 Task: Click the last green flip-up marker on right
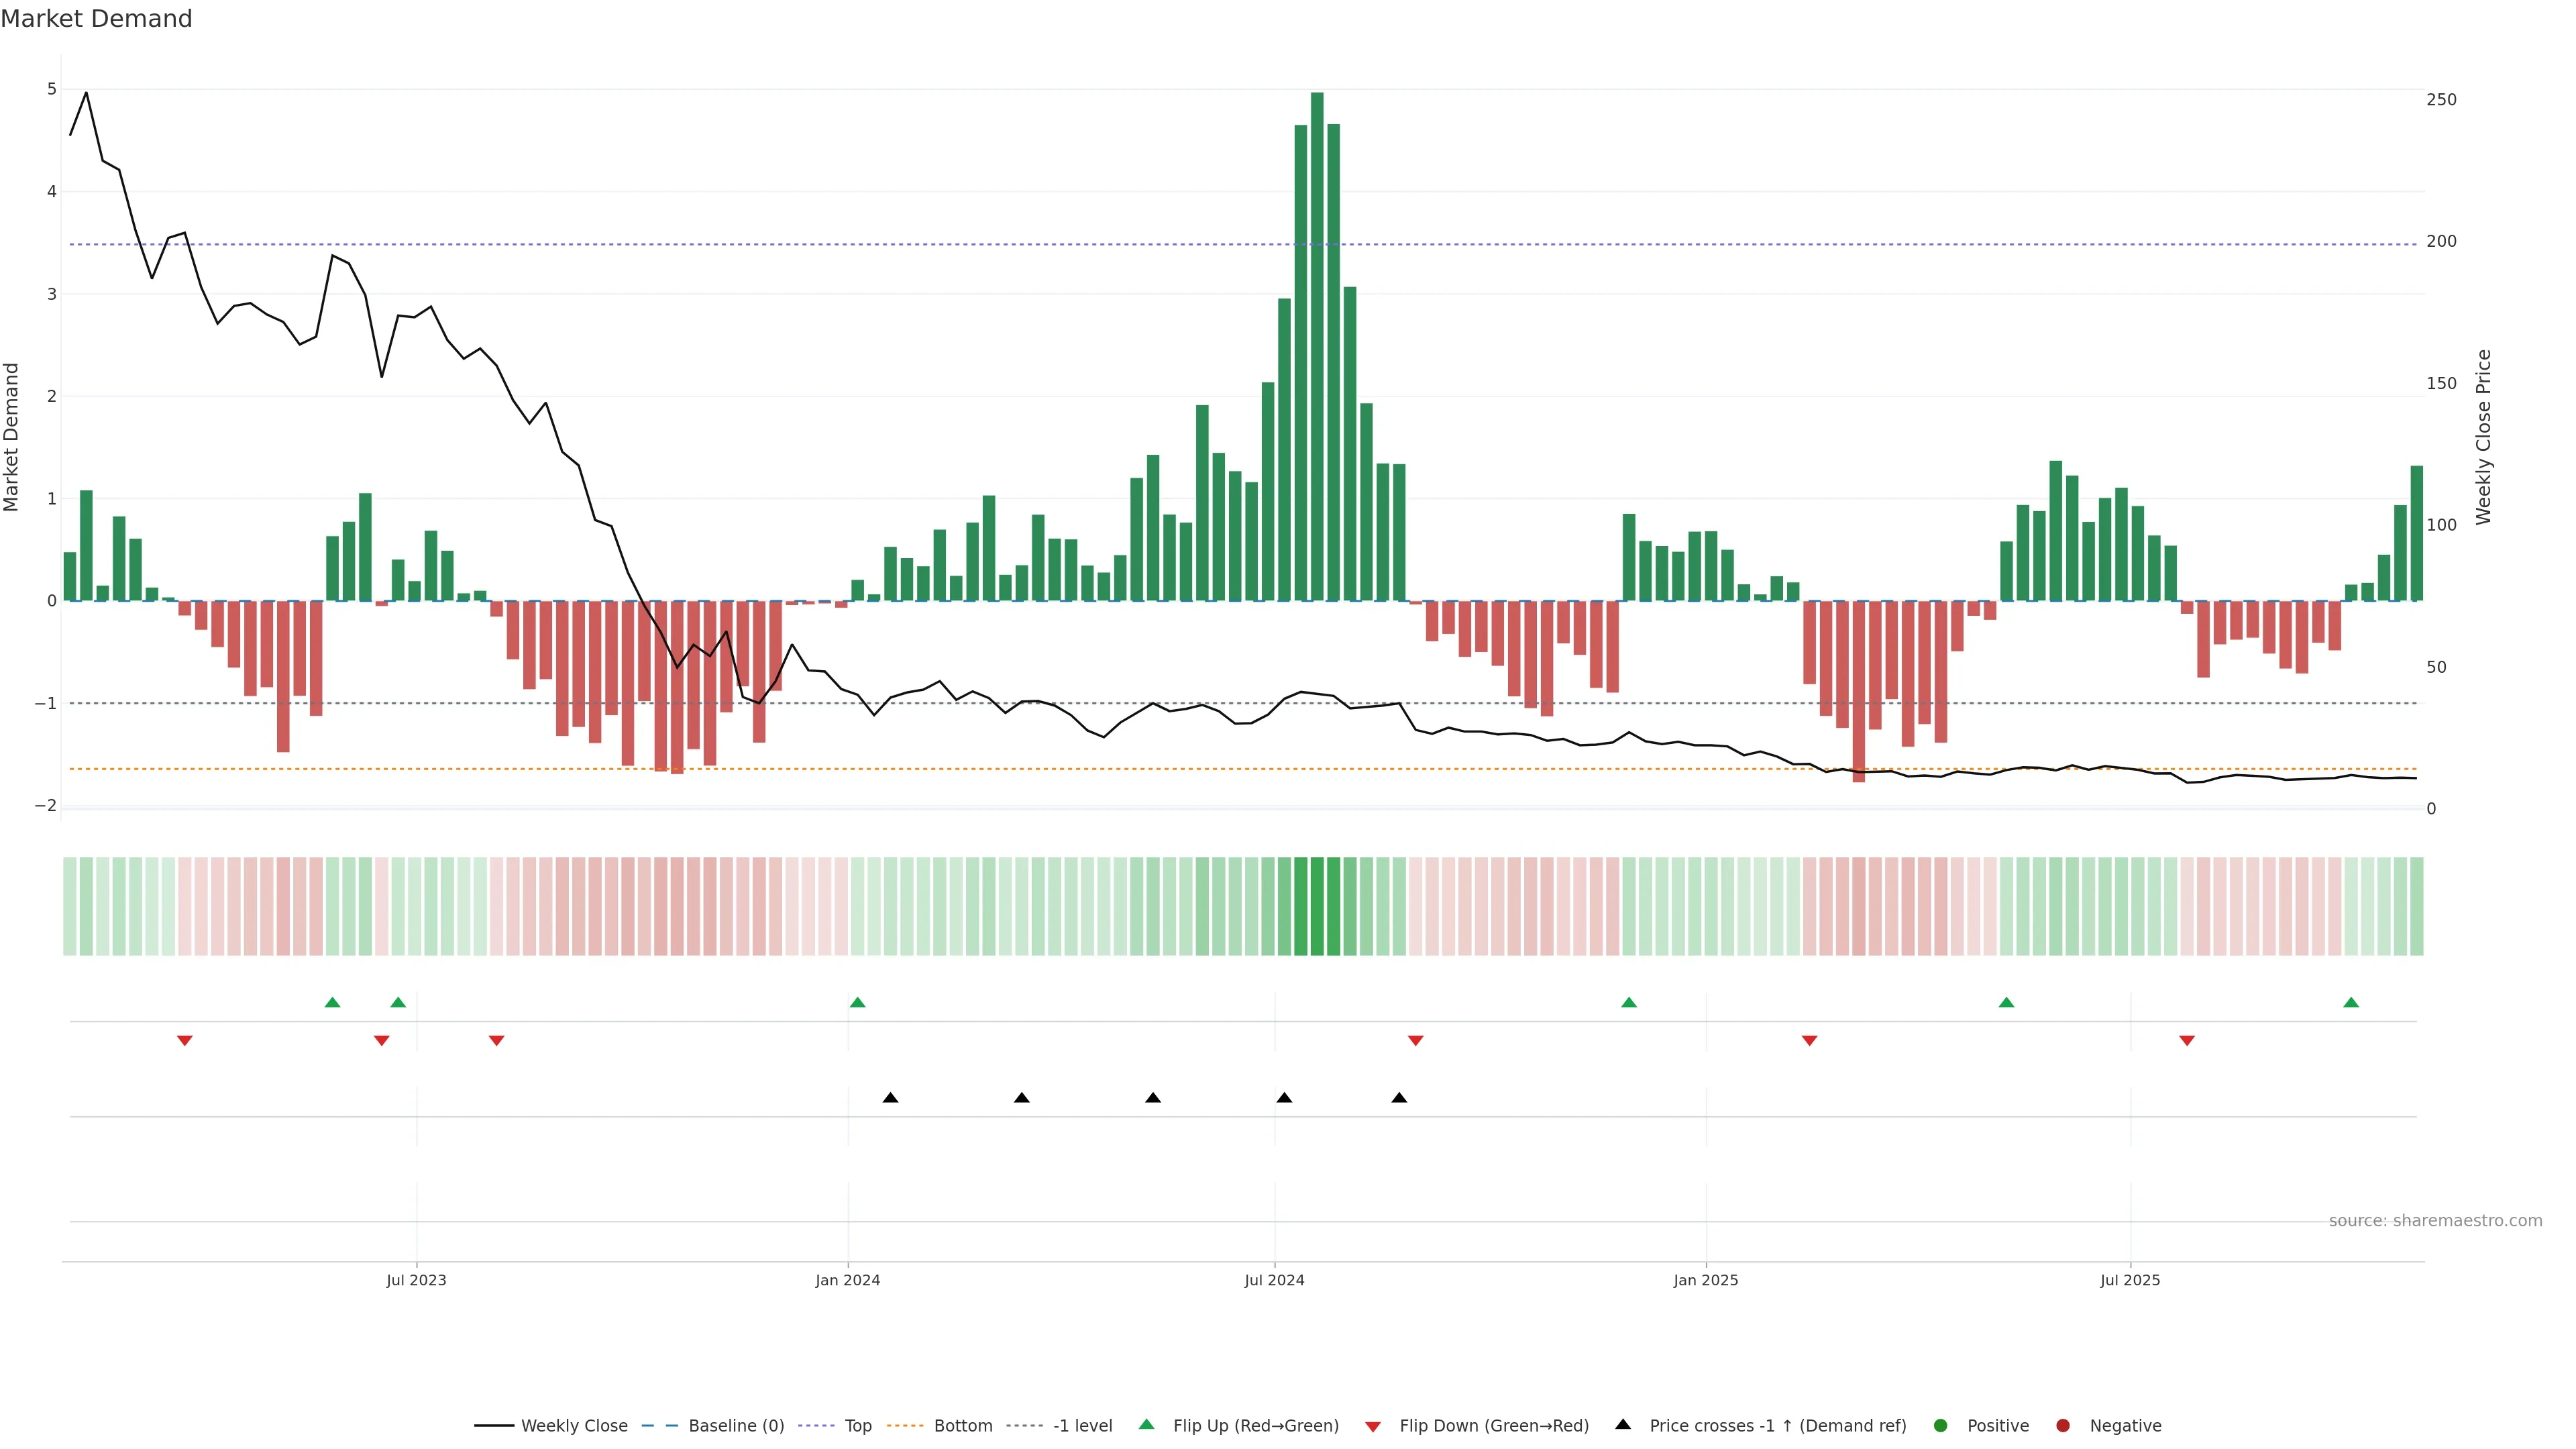2351,1002
